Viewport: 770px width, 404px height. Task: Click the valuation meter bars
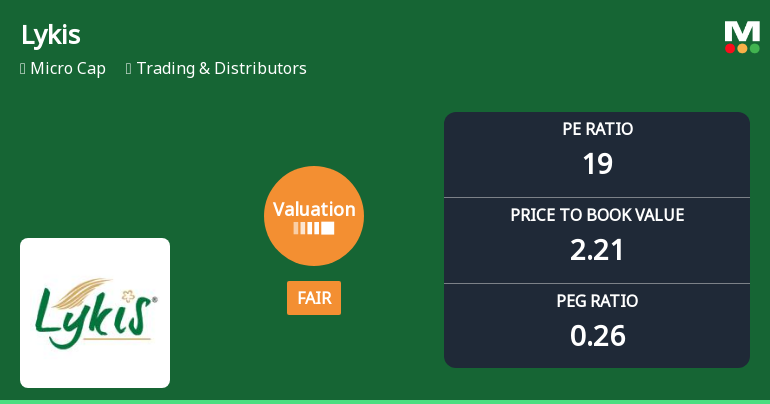click(x=314, y=228)
